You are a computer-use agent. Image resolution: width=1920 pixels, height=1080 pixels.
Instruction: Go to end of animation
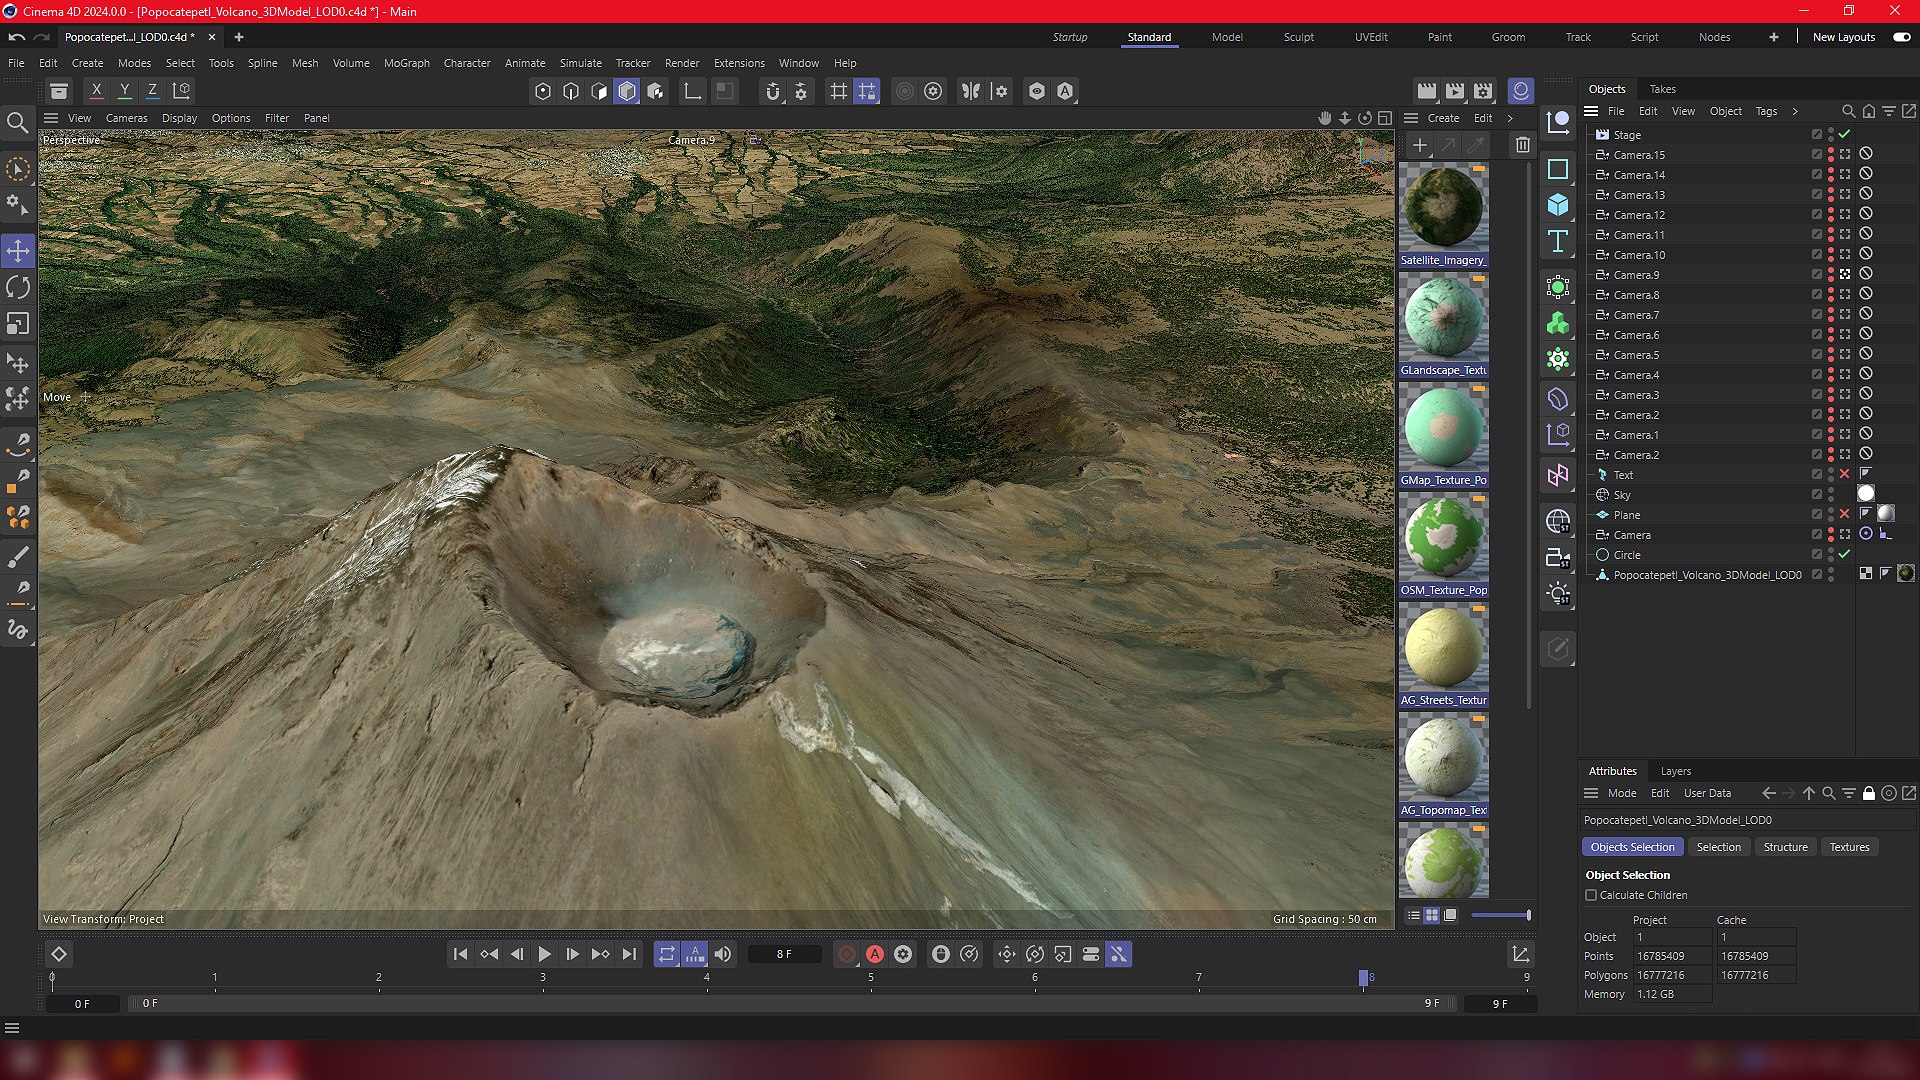pos(629,955)
